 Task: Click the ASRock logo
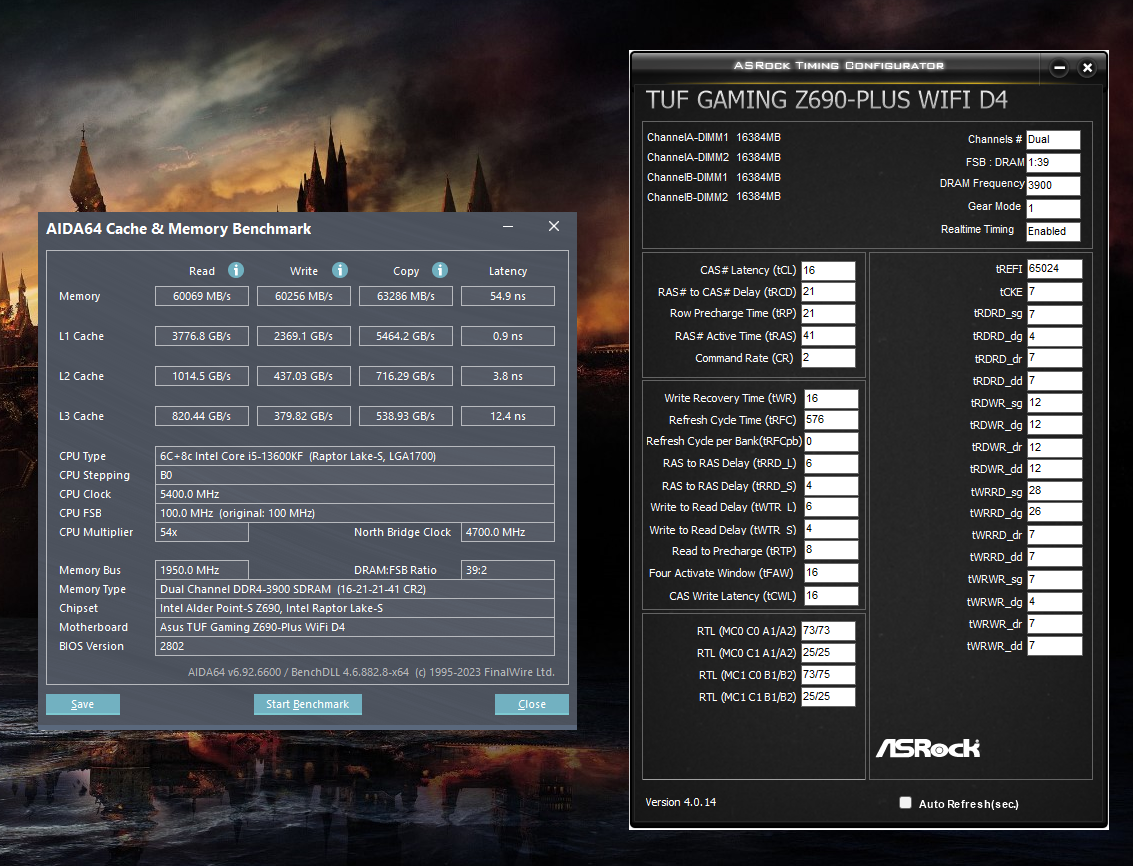[x=929, y=748]
